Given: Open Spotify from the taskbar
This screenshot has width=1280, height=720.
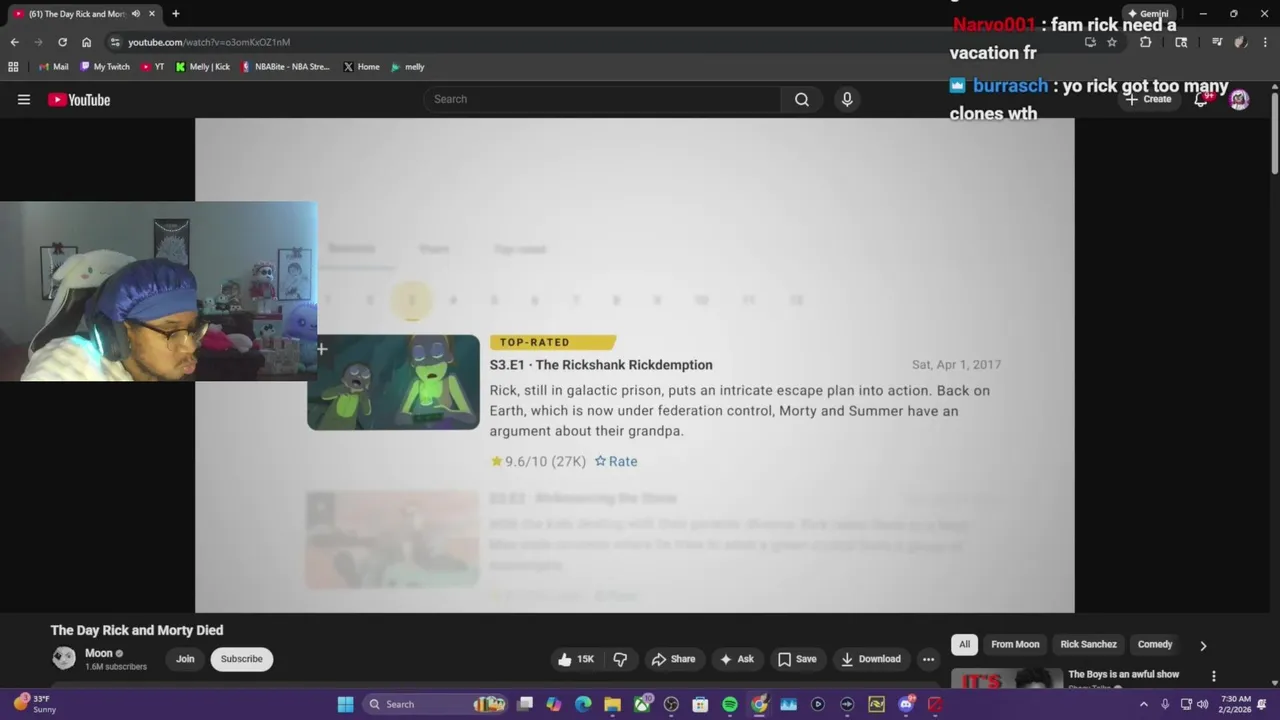Looking at the screenshot, I should coord(730,704).
